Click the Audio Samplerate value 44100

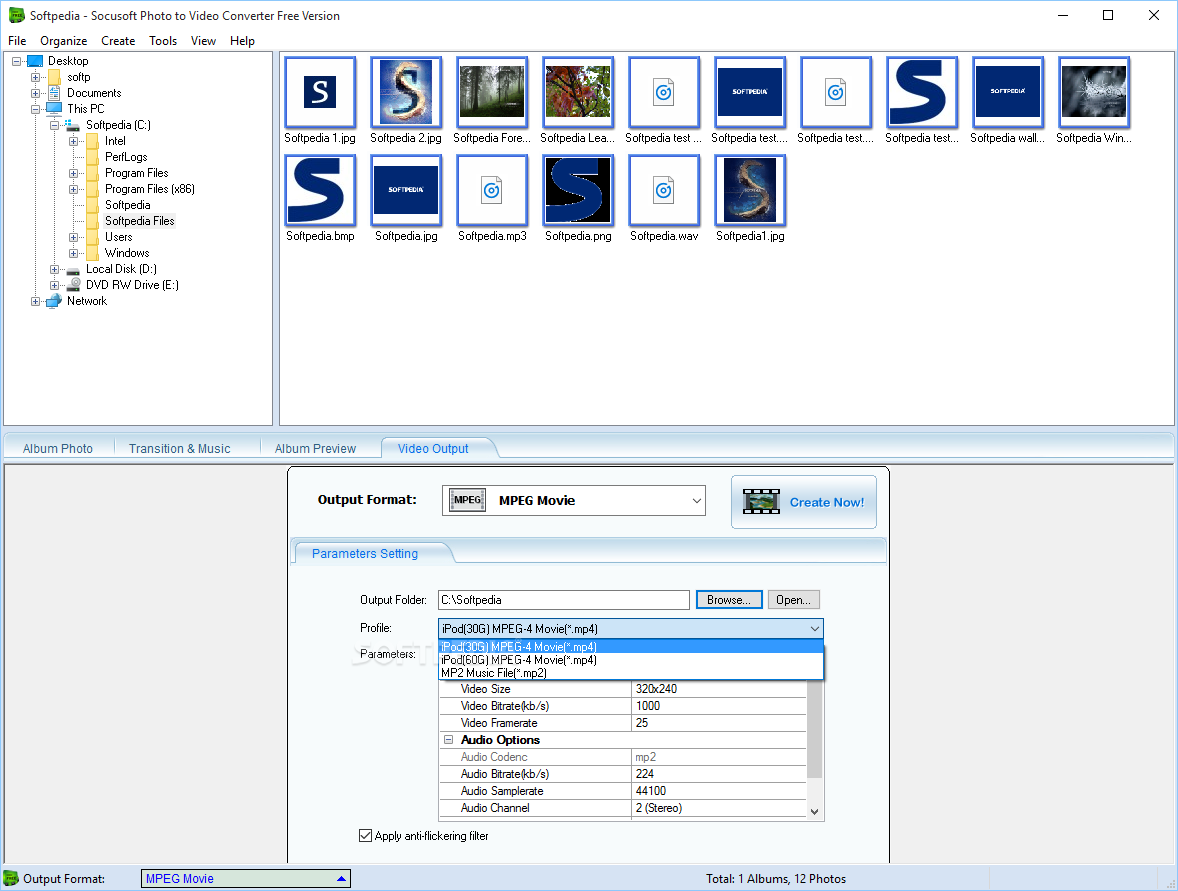pos(718,791)
